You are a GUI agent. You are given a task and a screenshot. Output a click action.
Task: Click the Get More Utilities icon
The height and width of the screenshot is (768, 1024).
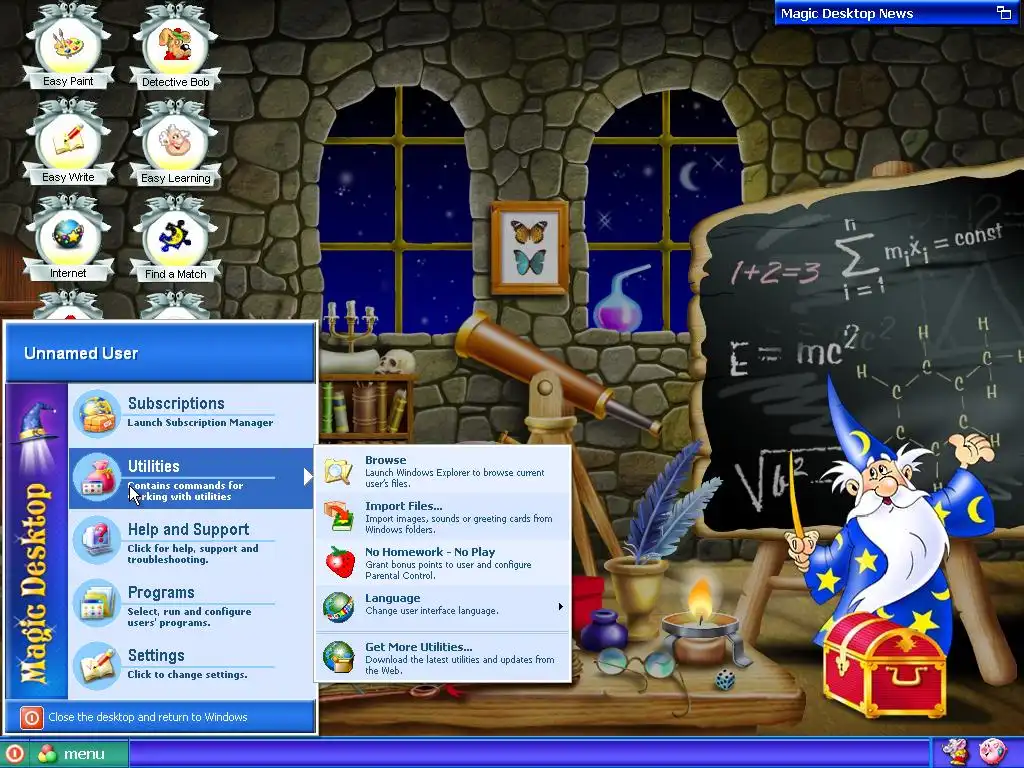(338, 657)
